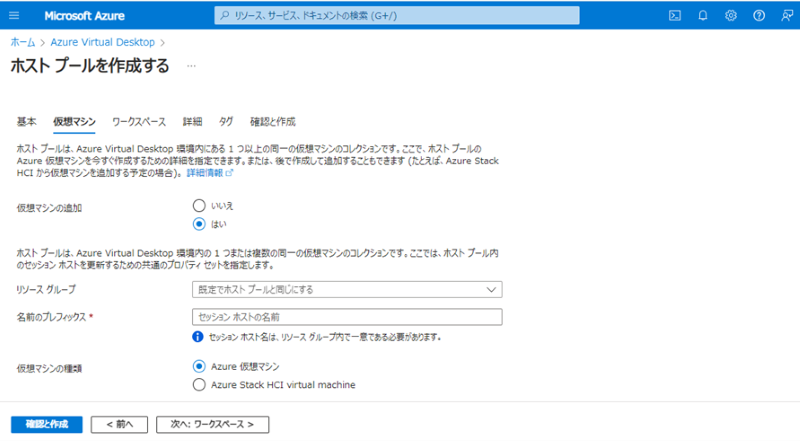Choose Azure 仮想マシン radio option
The image size is (800, 441).
pos(199,366)
